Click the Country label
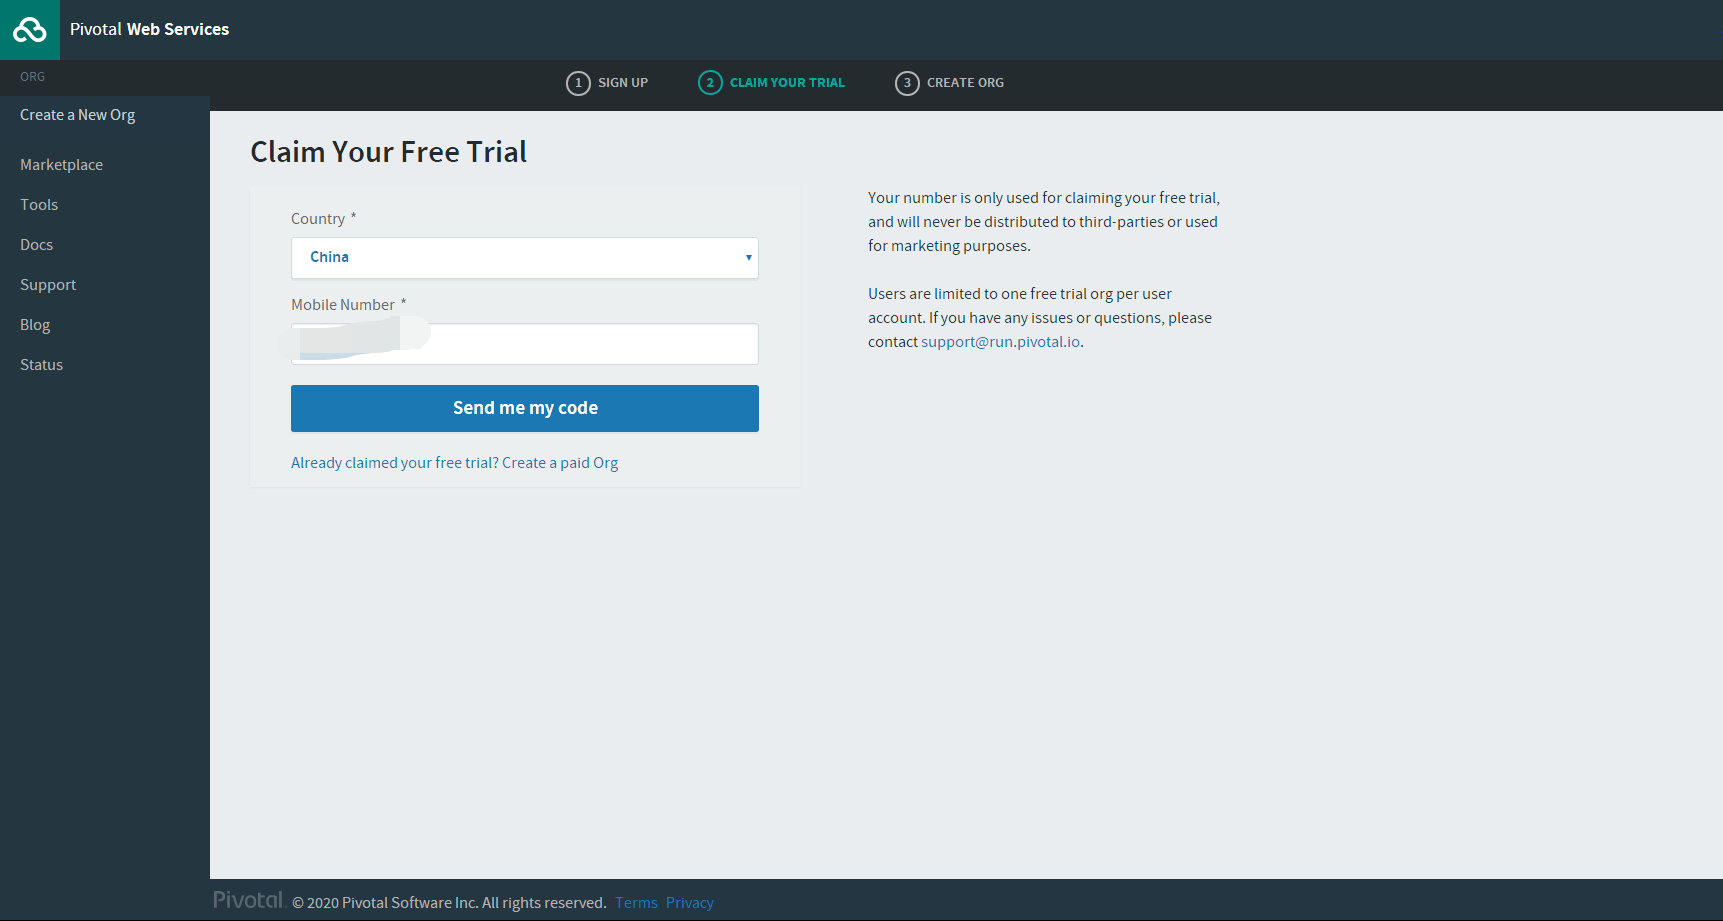This screenshot has width=1723, height=921. tap(318, 219)
